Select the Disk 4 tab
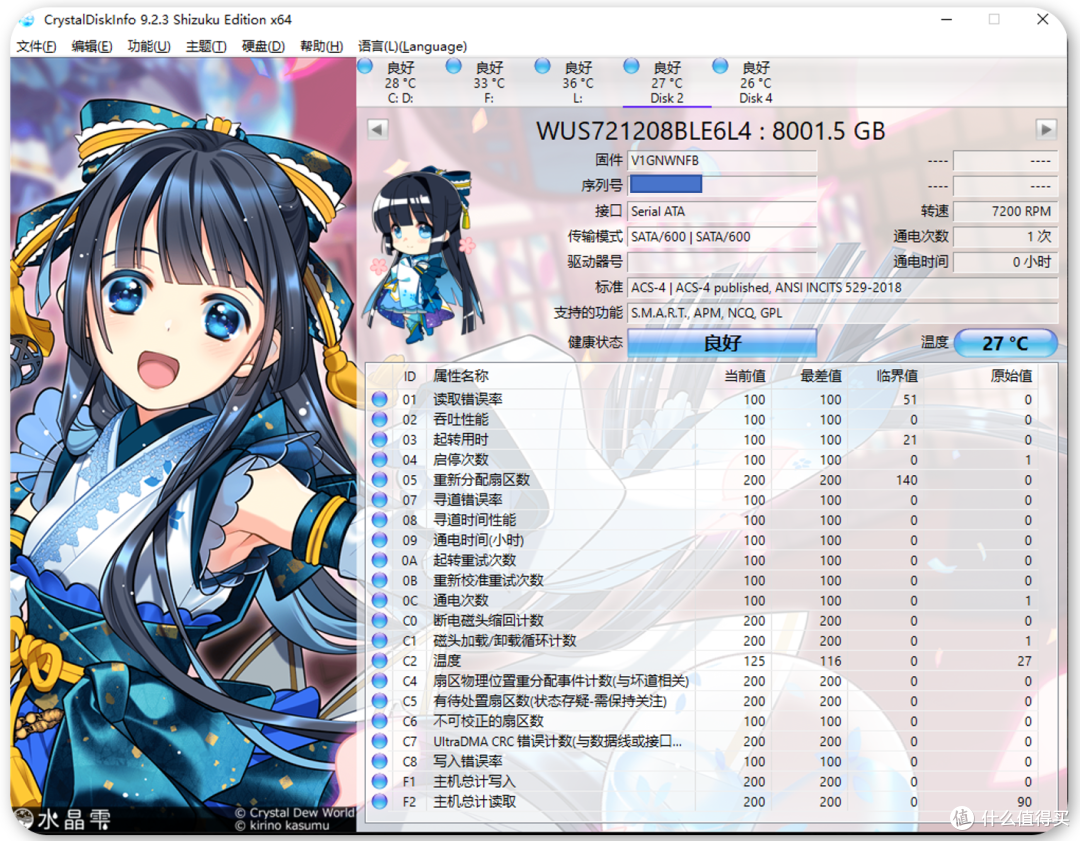Viewport: 1080px width, 841px height. [x=756, y=82]
